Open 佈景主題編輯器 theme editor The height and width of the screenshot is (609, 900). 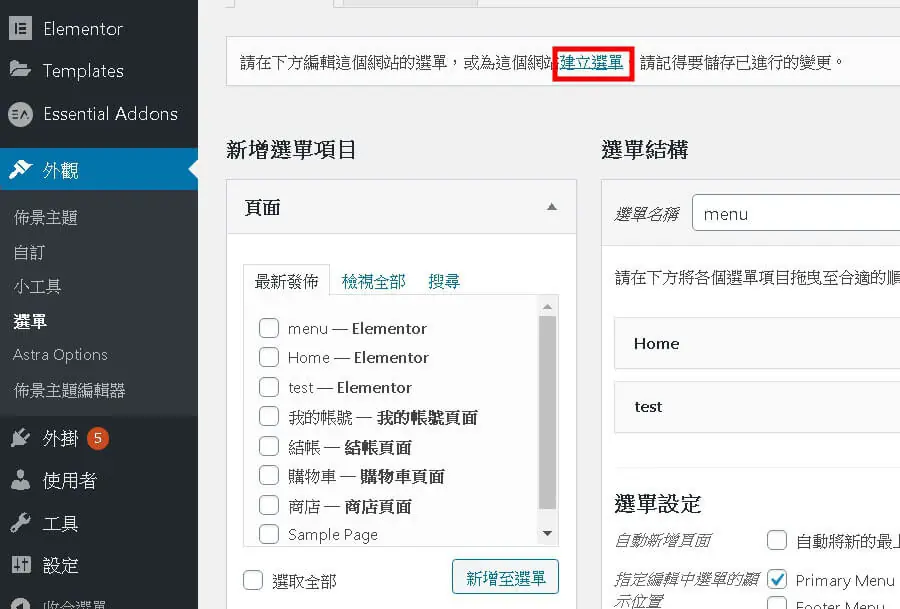pos(69,390)
